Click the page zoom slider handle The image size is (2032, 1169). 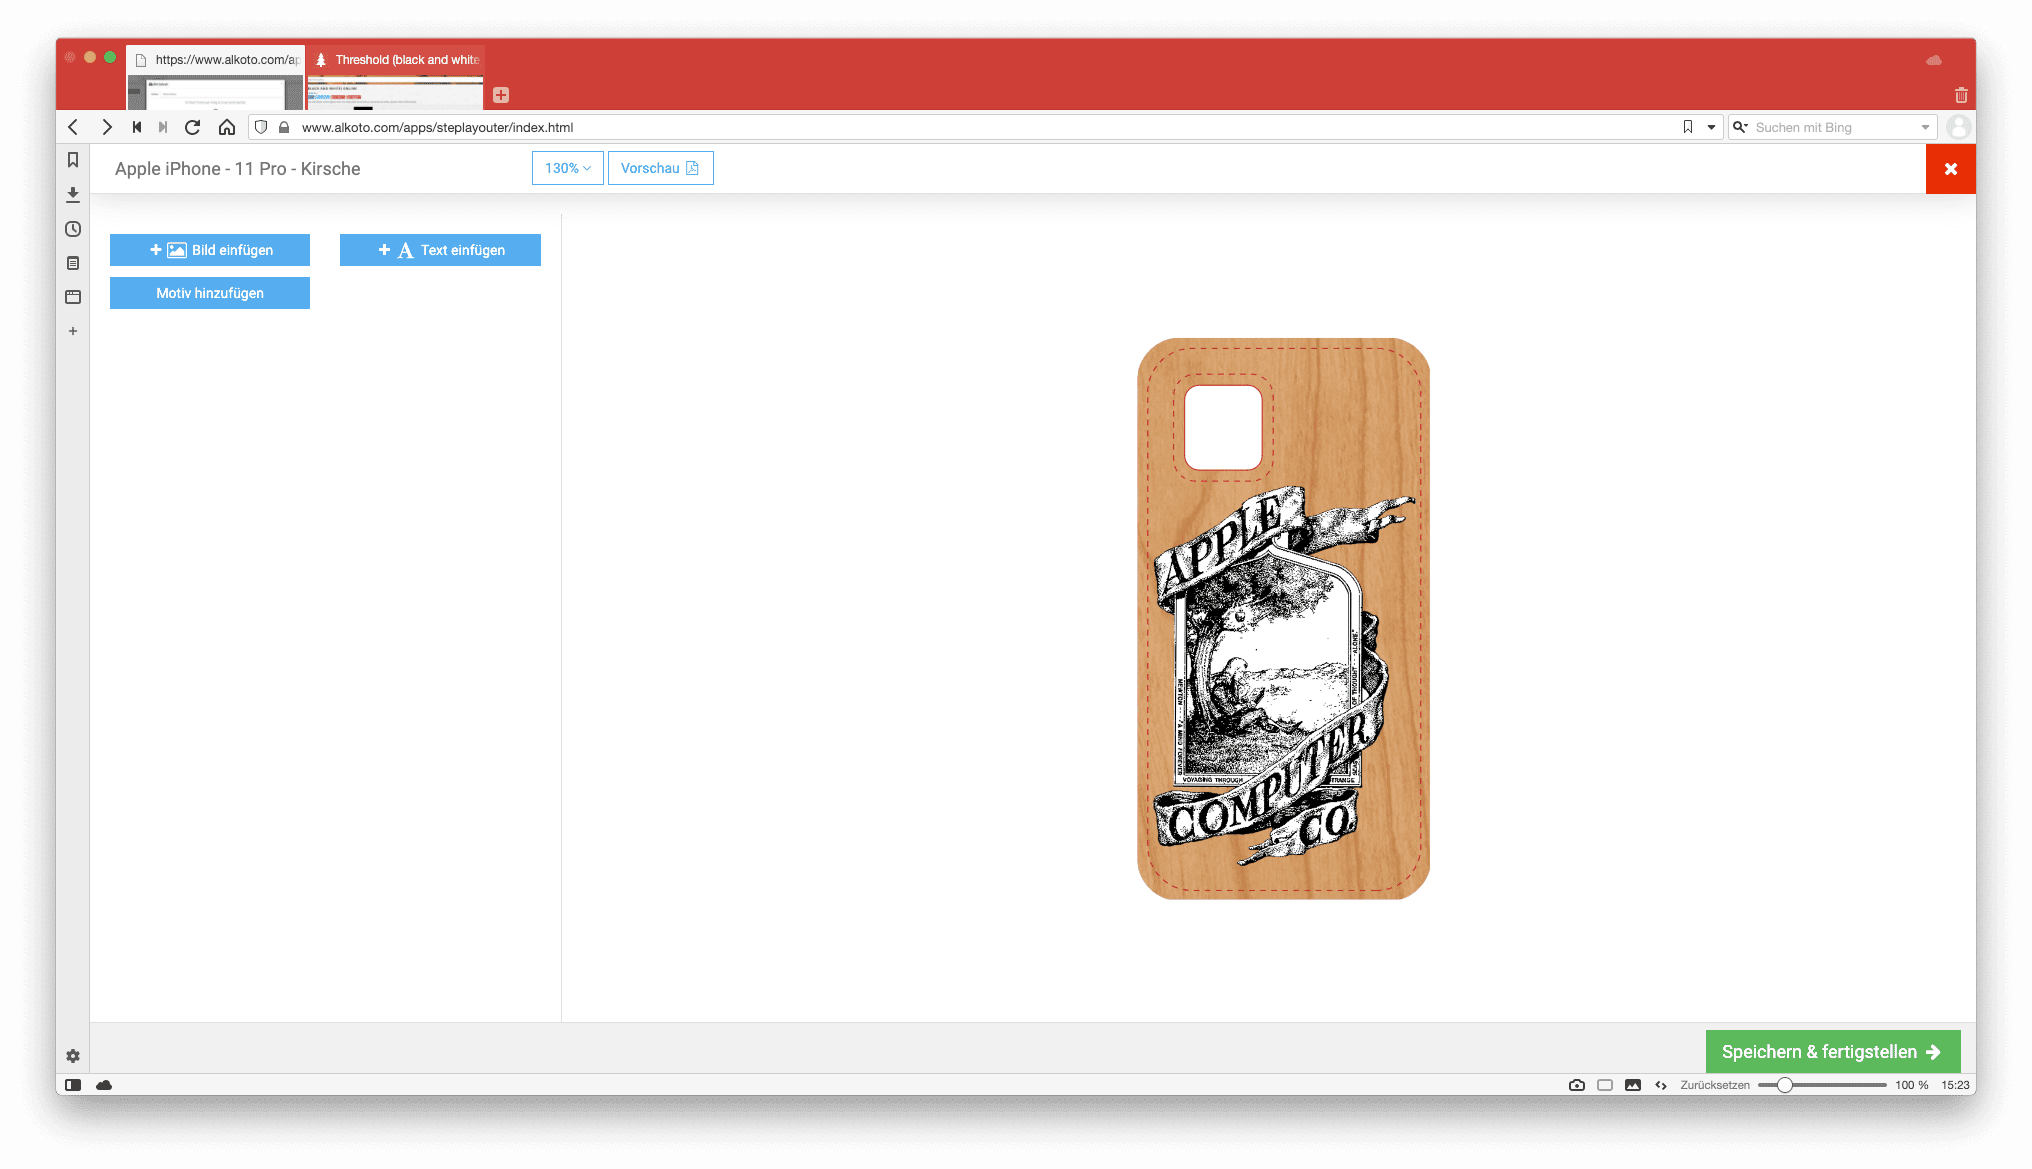(1784, 1085)
